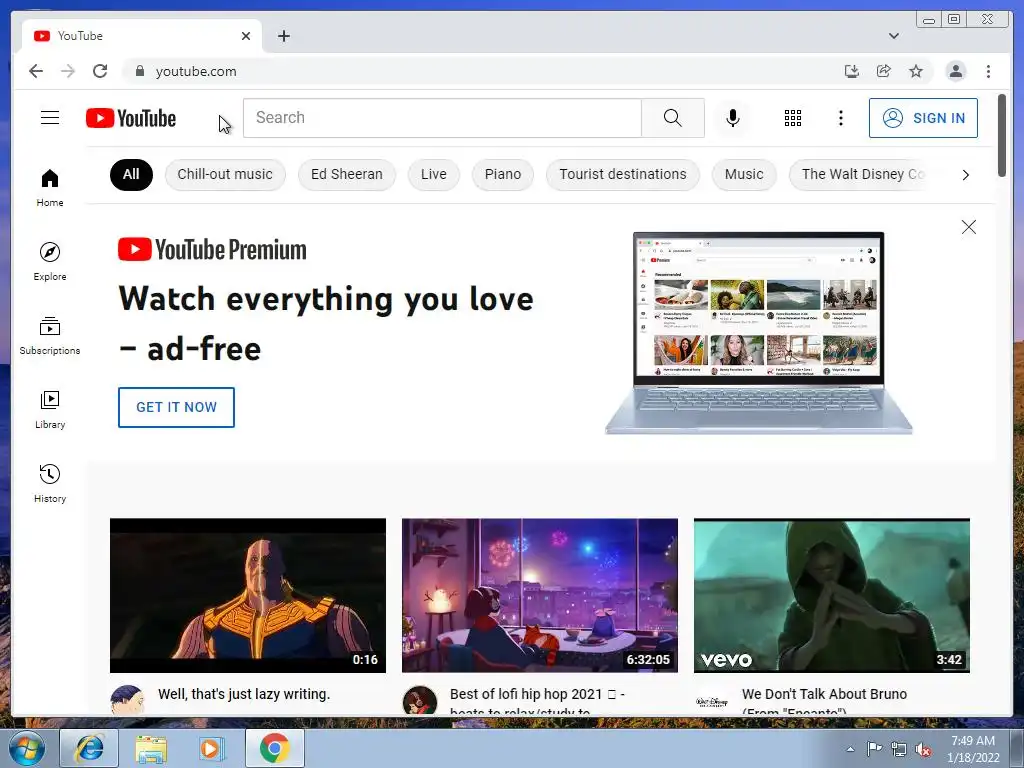Open Chrome three-dot menu

(x=988, y=71)
